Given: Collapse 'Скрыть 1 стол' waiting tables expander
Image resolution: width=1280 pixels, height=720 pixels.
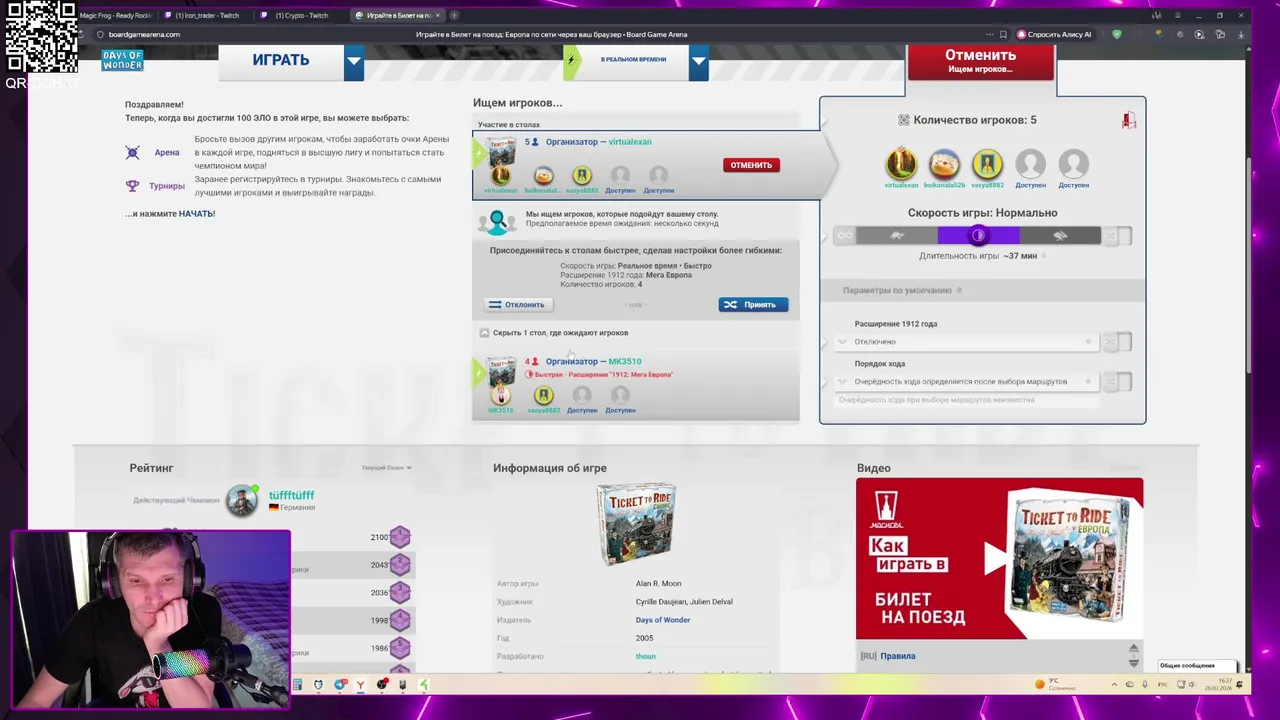Looking at the screenshot, I should point(484,333).
